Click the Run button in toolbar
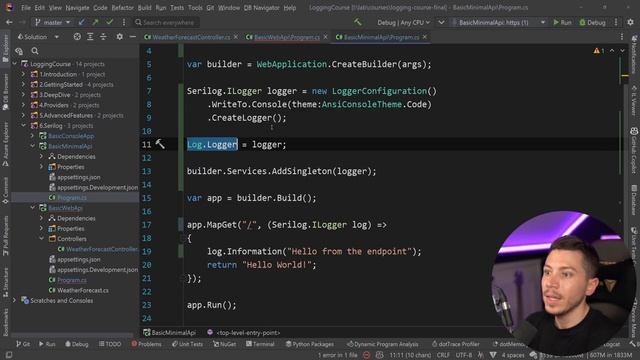 point(562,22)
